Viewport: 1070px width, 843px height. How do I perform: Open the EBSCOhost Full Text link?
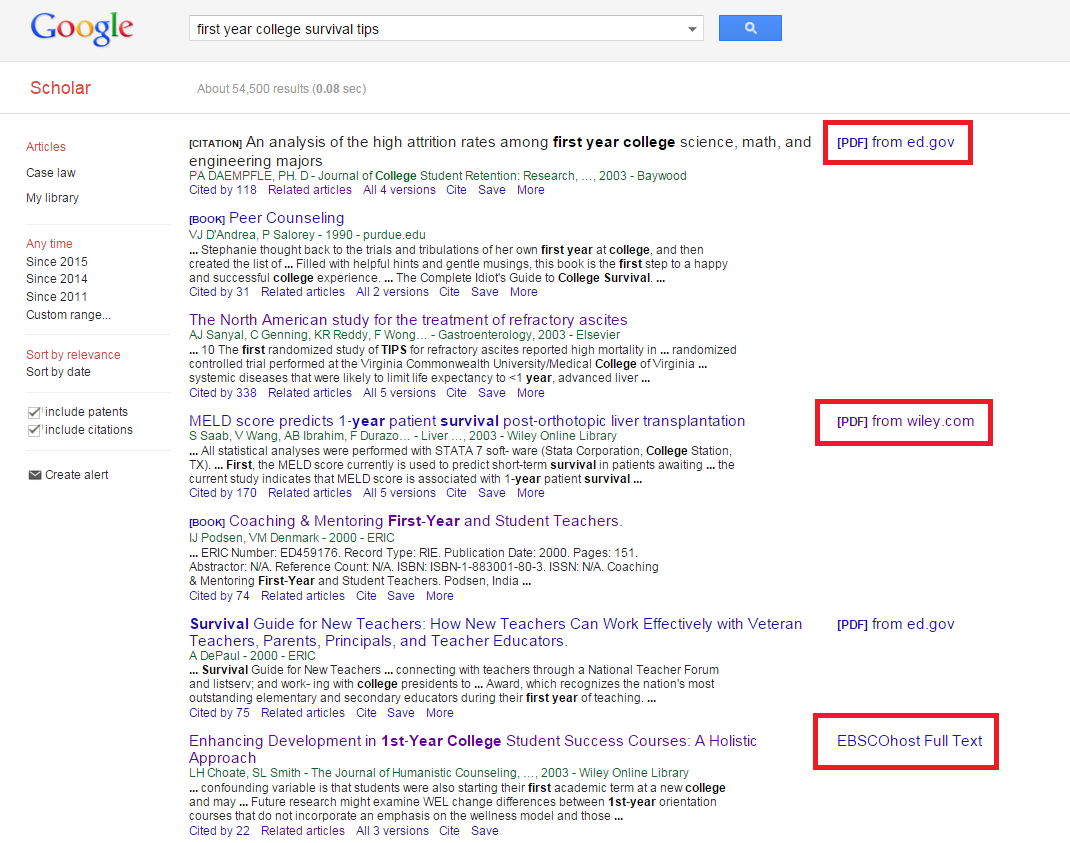tap(910, 741)
